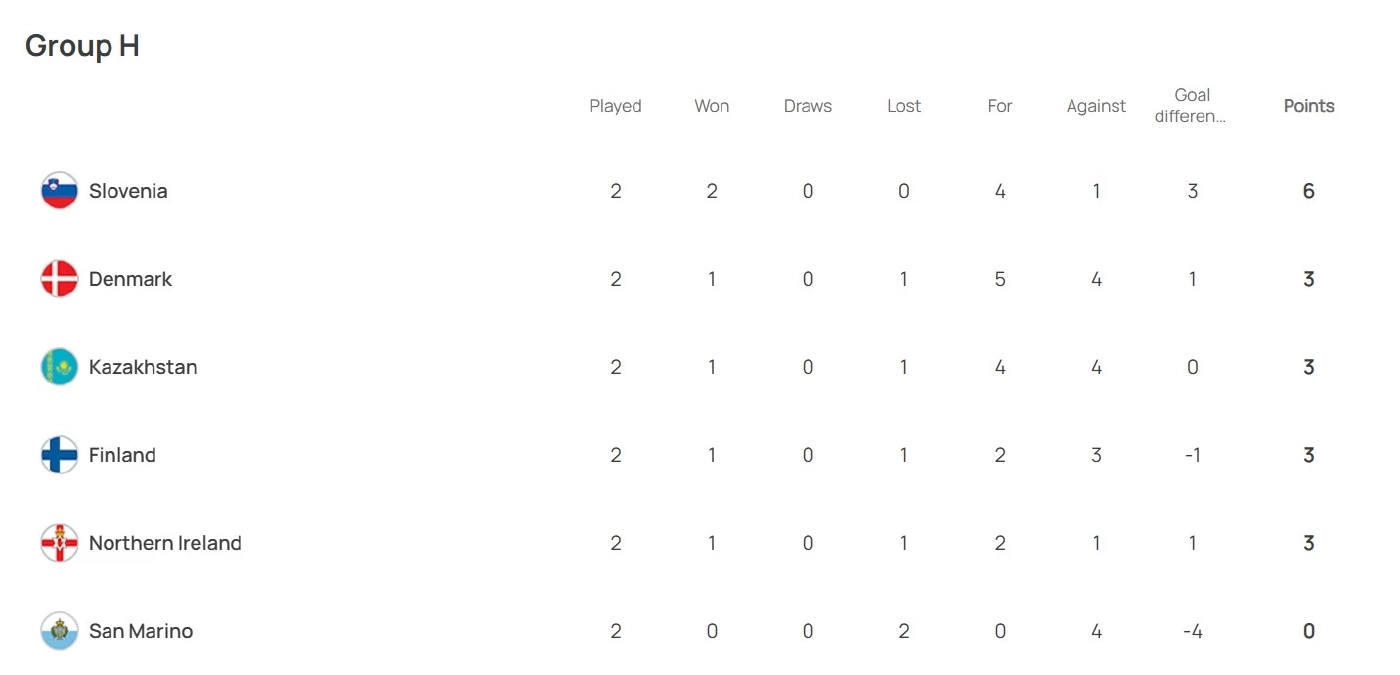Click the Finland flag icon
Image resolution: width=1400 pixels, height=675 pixels.
click(x=59, y=455)
